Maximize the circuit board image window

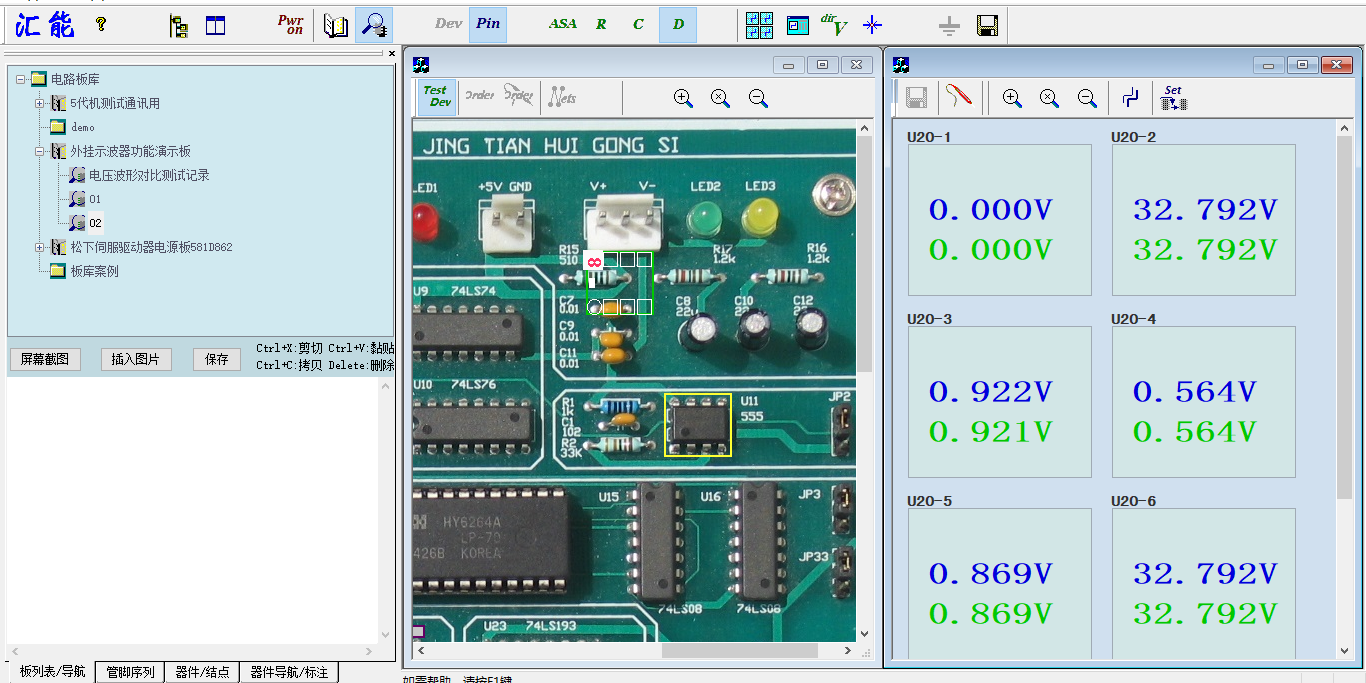coord(822,65)
